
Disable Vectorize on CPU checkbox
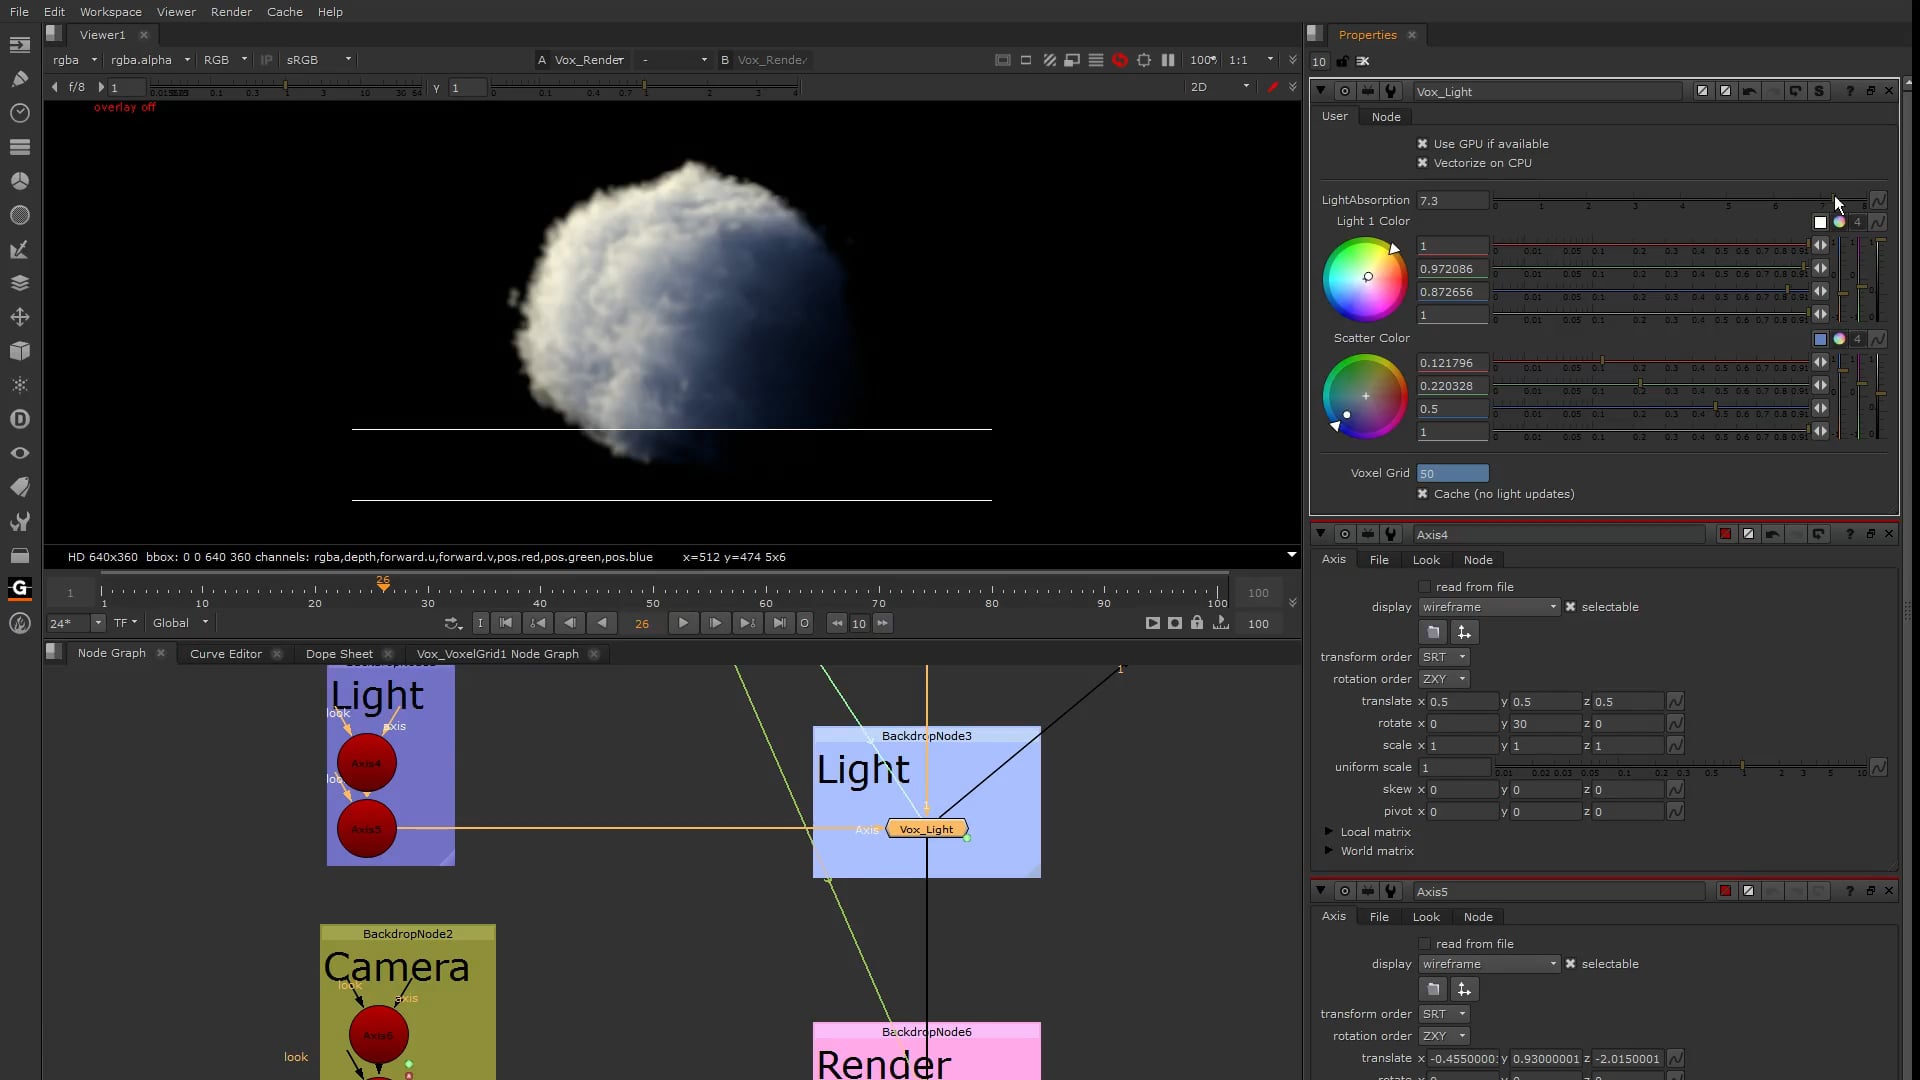(x=1422, y=163)
